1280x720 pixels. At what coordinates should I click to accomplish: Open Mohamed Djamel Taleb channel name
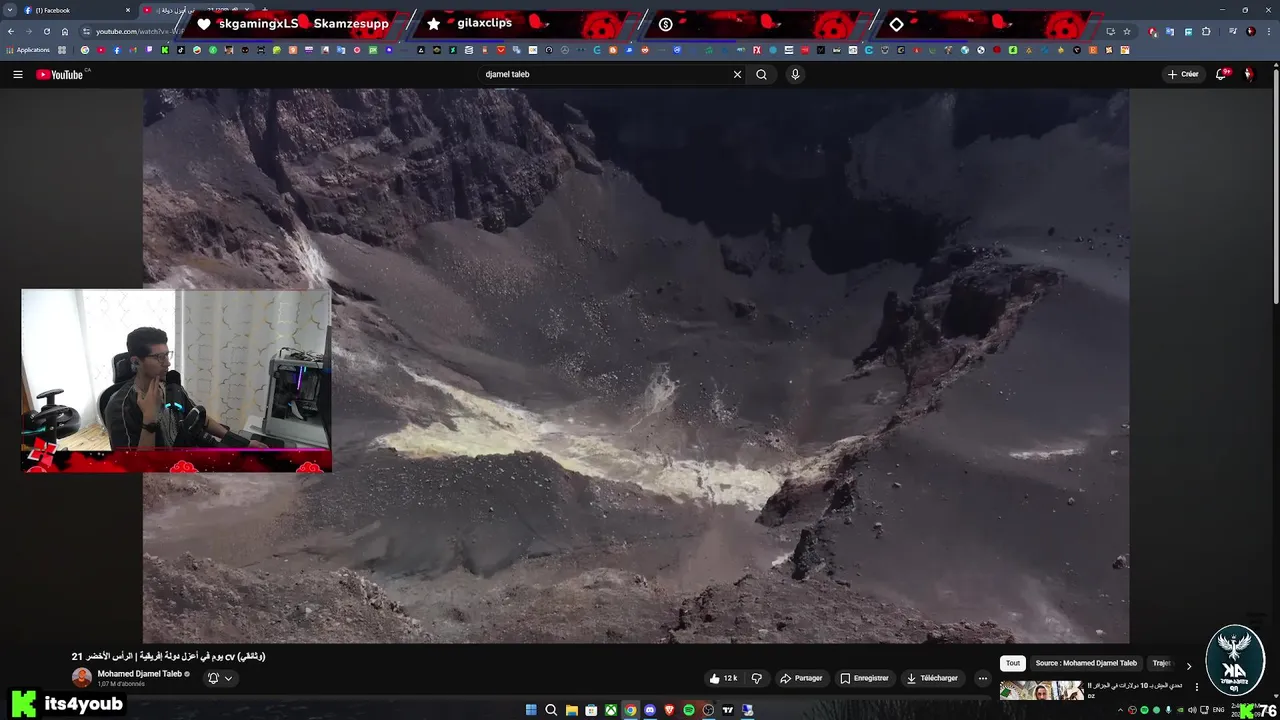pos(140,674)
